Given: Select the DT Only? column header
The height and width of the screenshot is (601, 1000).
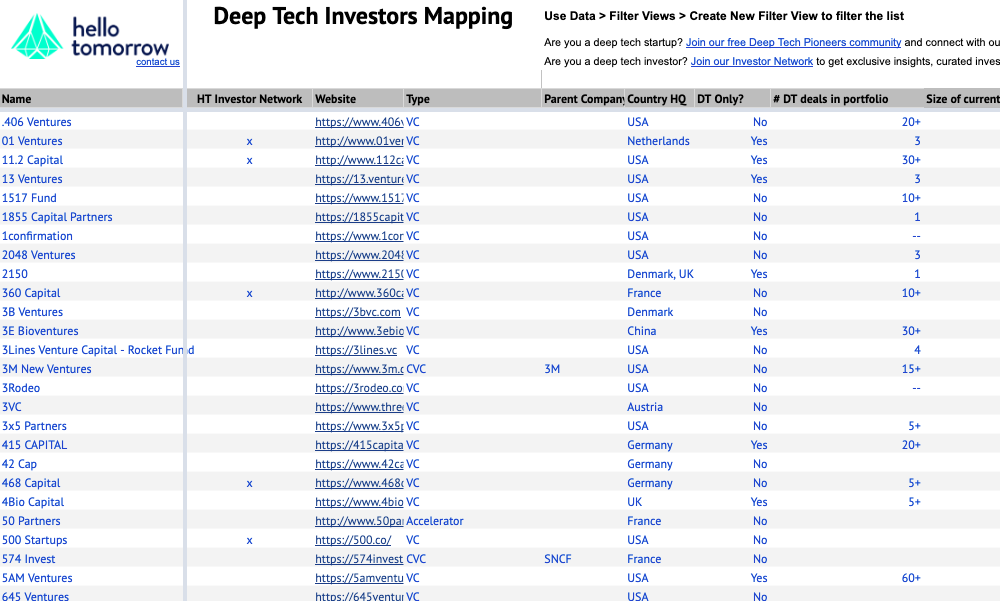Looking at the screenshot, I should tap(720, 99).
